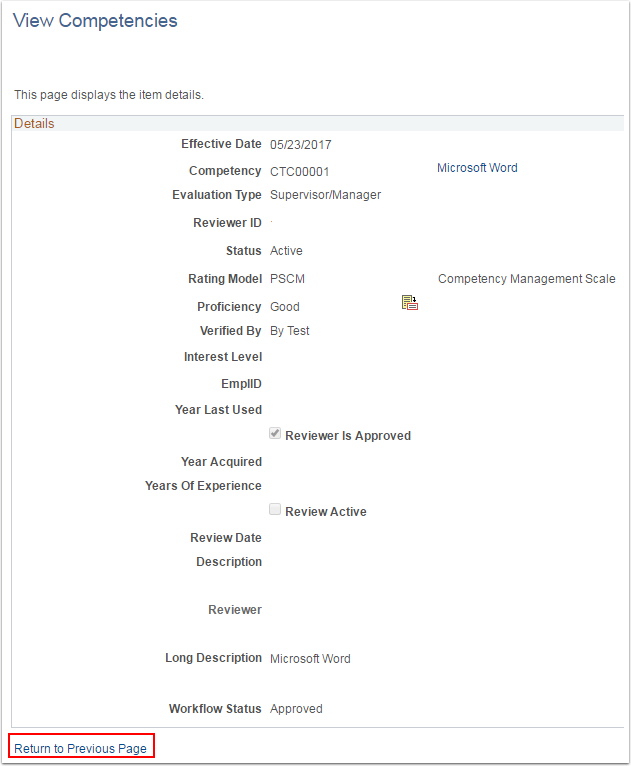Click the Workflow Status label
The width and height of the screenshot is (631, 766).
point(215,708)
